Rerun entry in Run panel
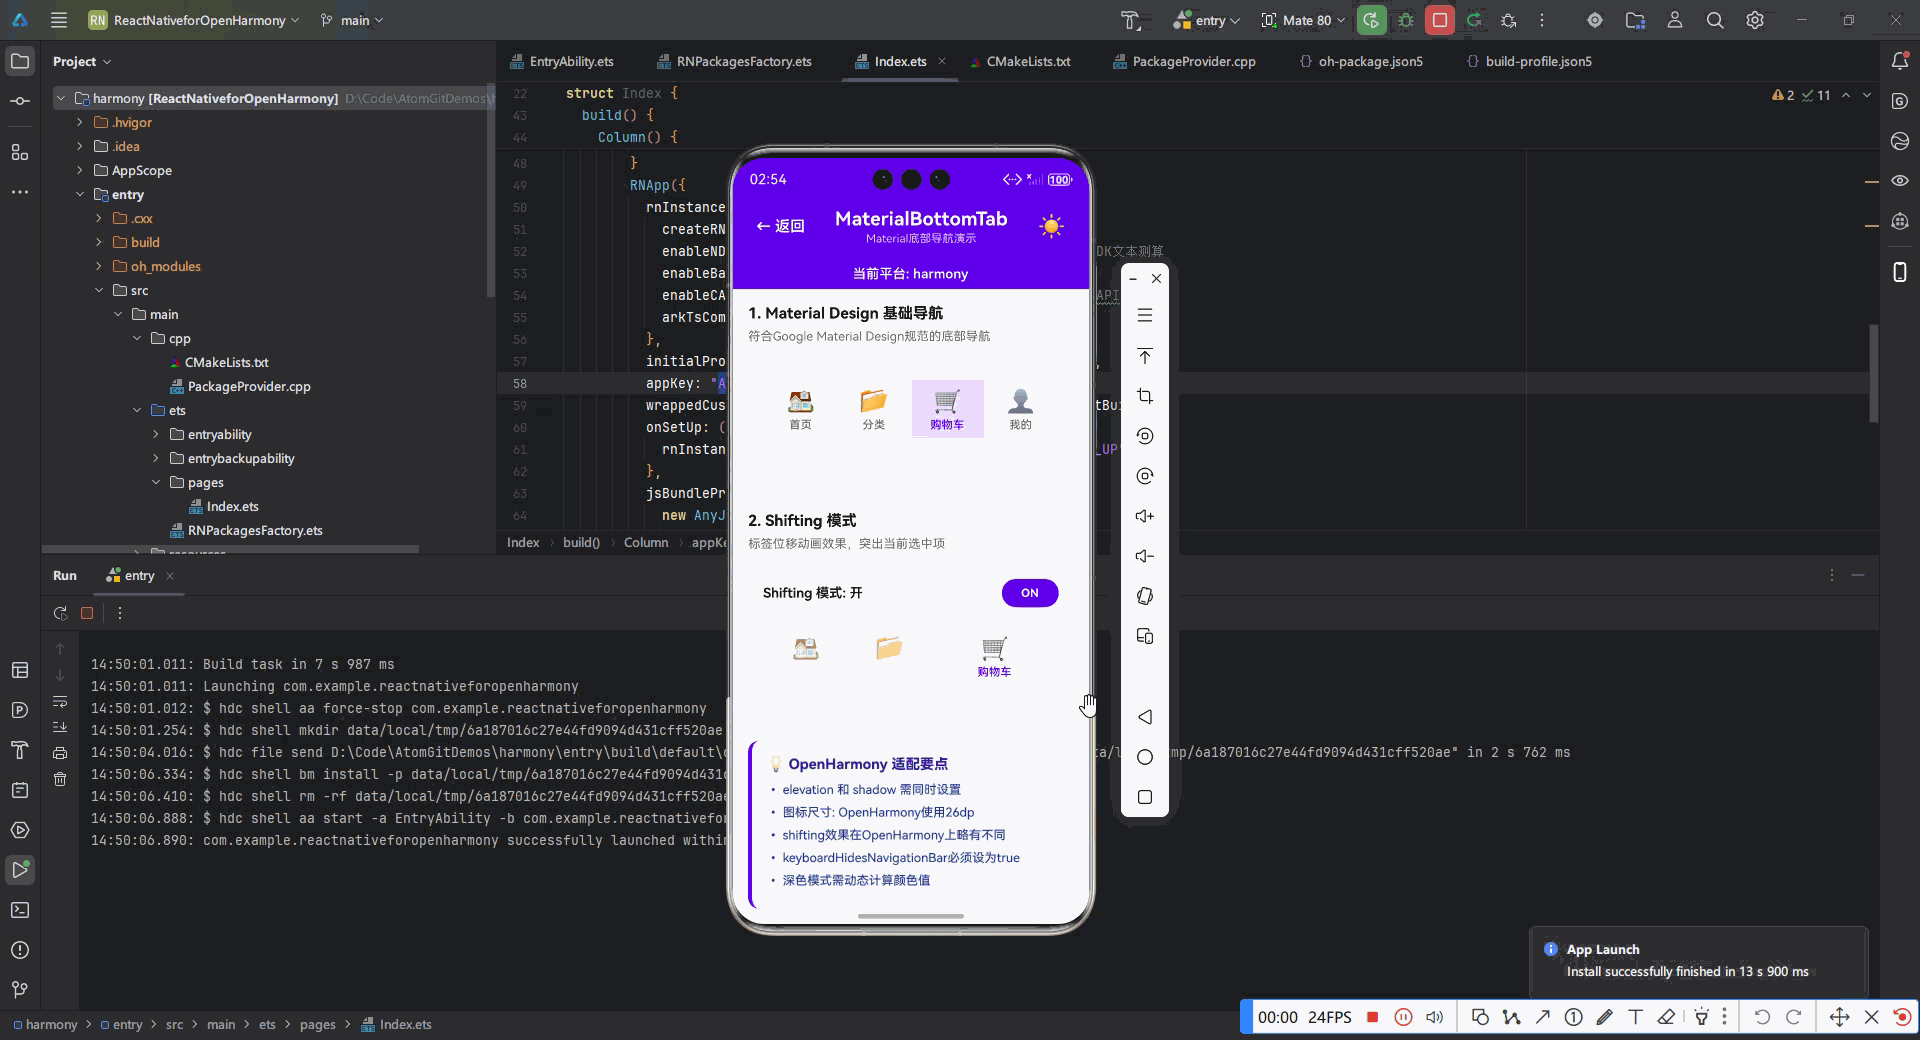This screenshot has width=1920, height=1040. tap(60, 613)
